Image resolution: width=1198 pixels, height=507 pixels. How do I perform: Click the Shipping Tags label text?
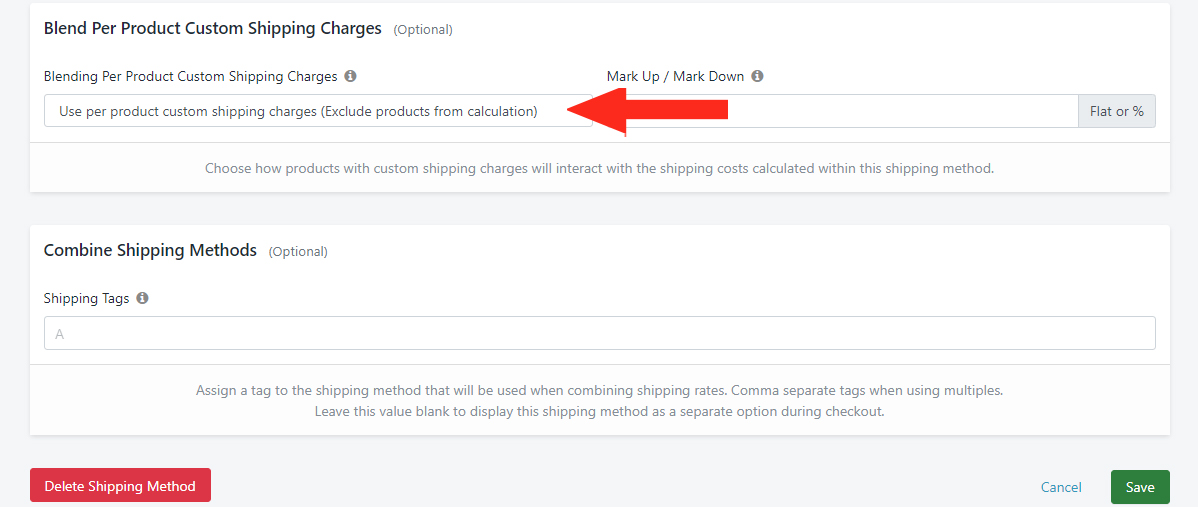click(x=86, y=299)
